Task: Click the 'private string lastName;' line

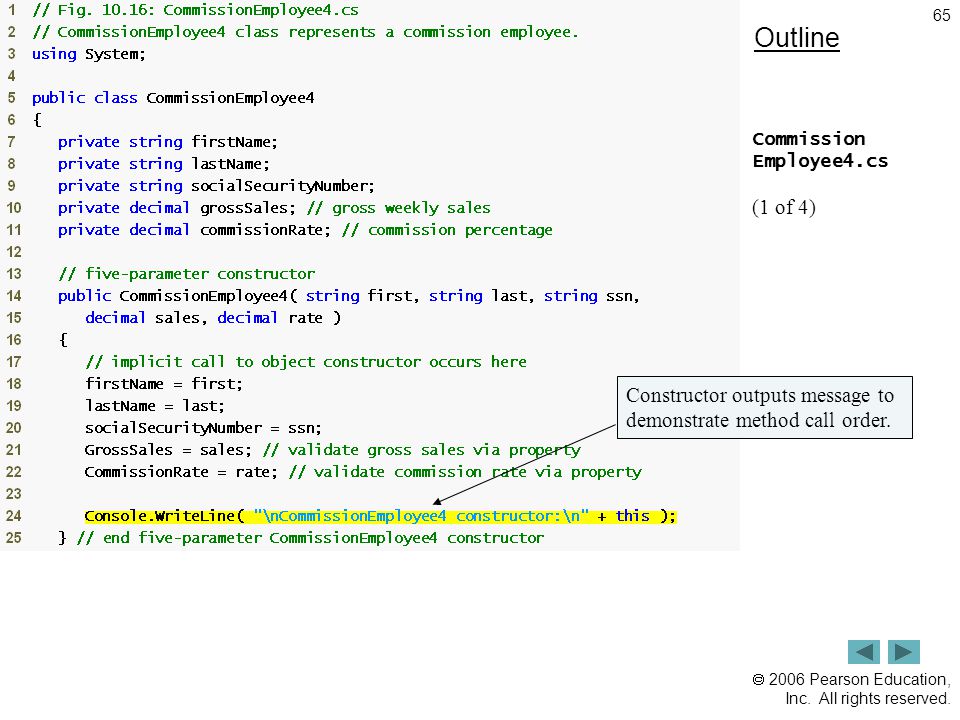Action: [x=163, y=164]
